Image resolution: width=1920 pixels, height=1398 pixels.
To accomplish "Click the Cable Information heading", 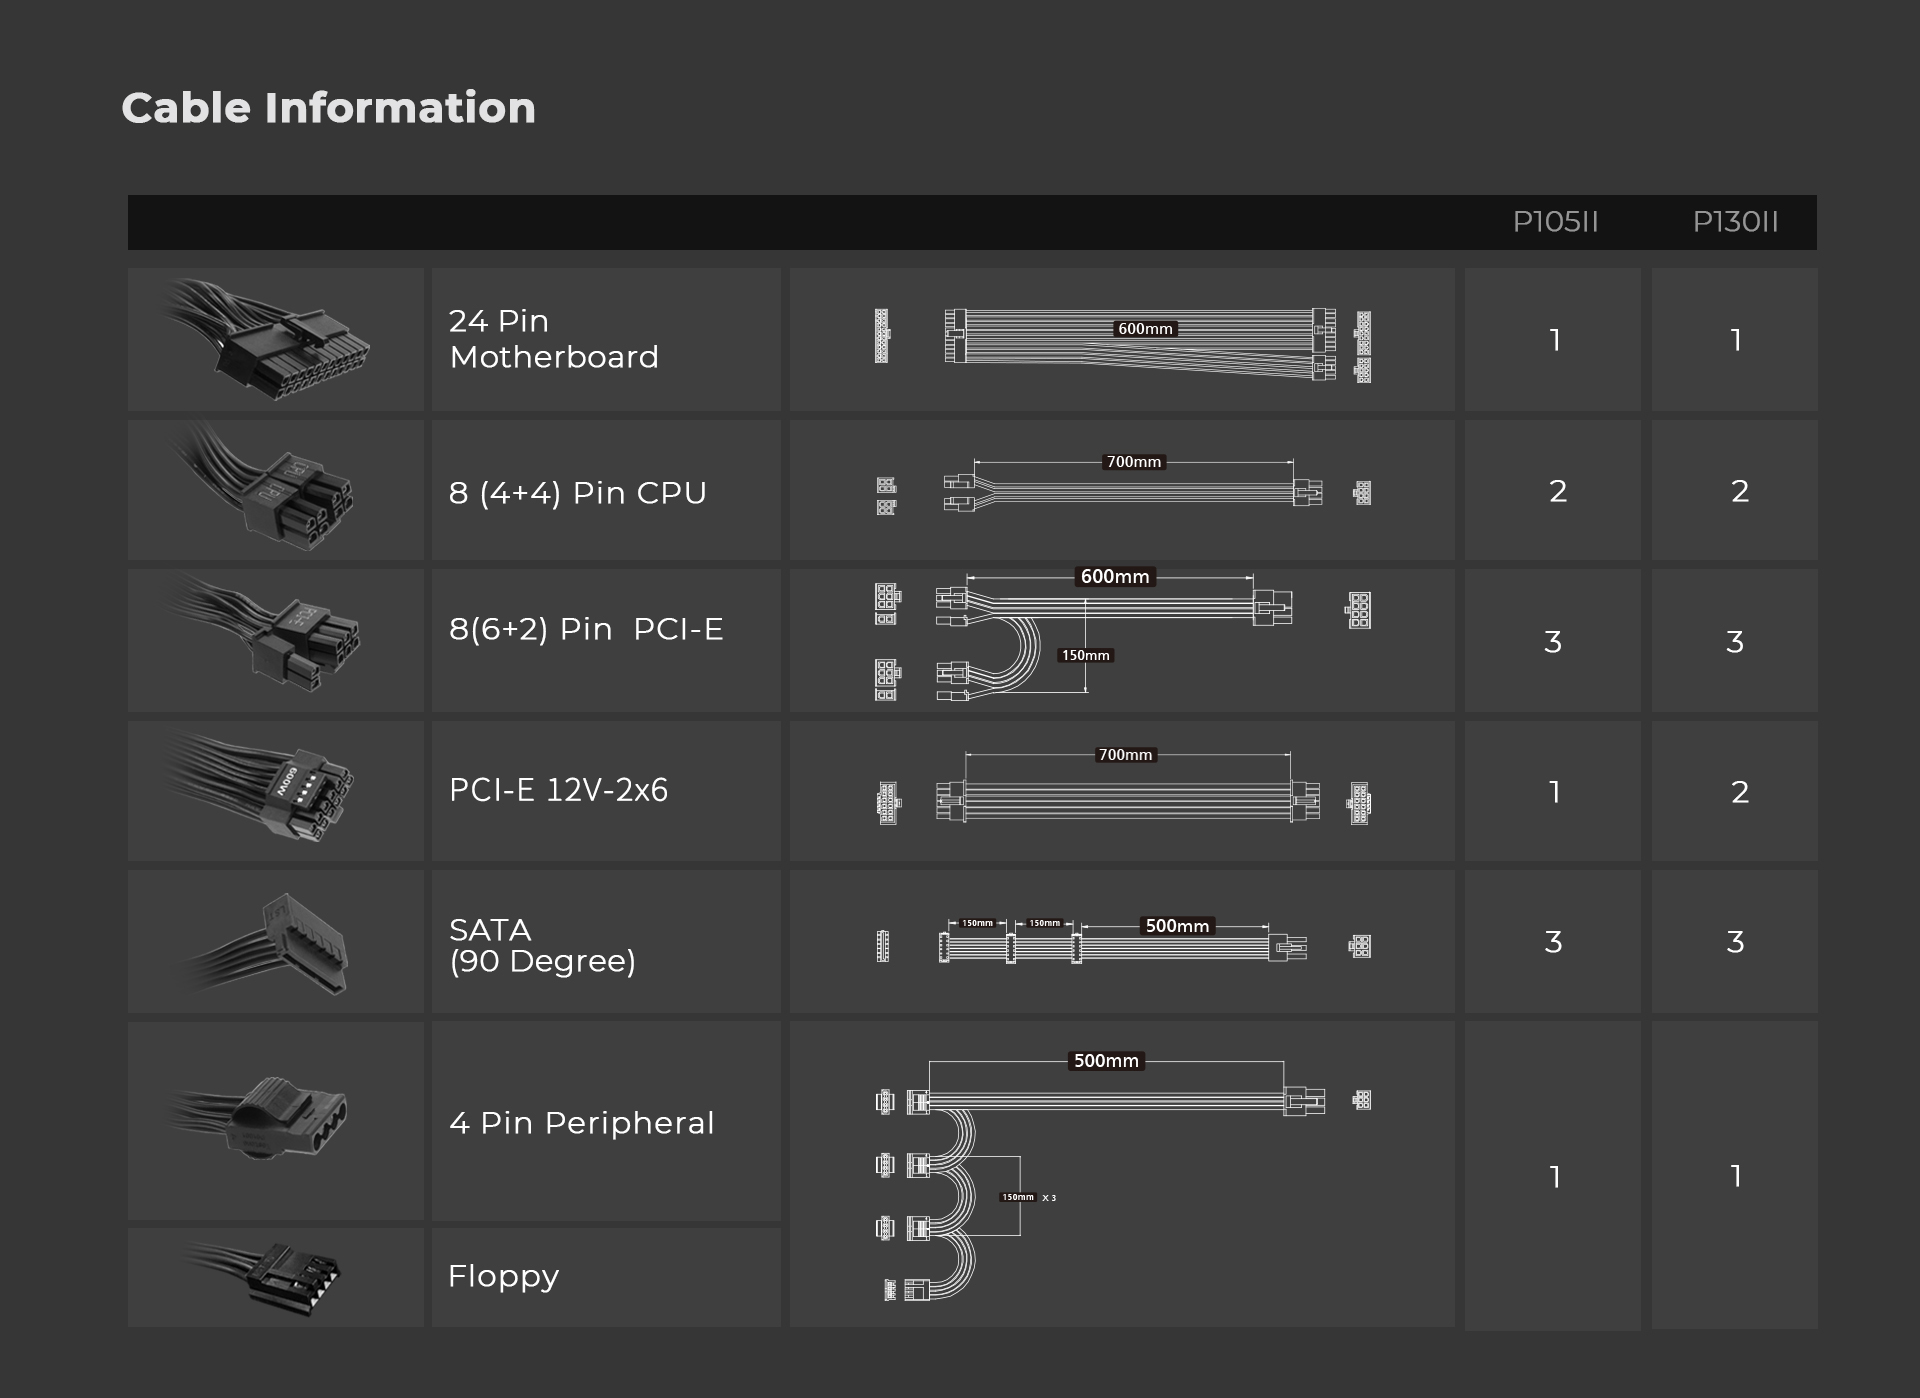I will coord(328,108).
